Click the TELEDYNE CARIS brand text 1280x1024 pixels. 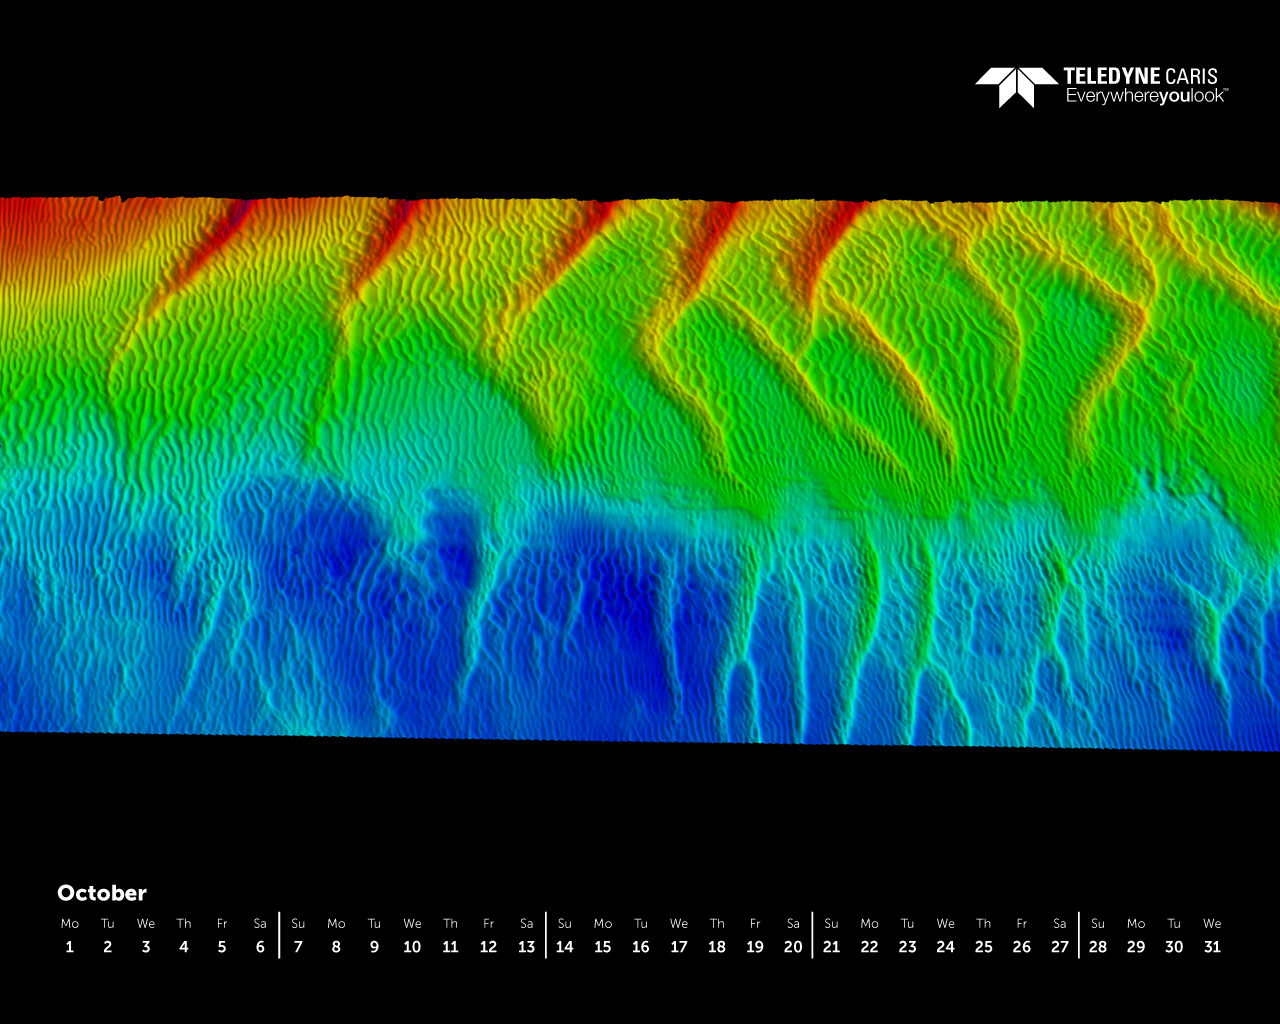(x=1140, y=76)
